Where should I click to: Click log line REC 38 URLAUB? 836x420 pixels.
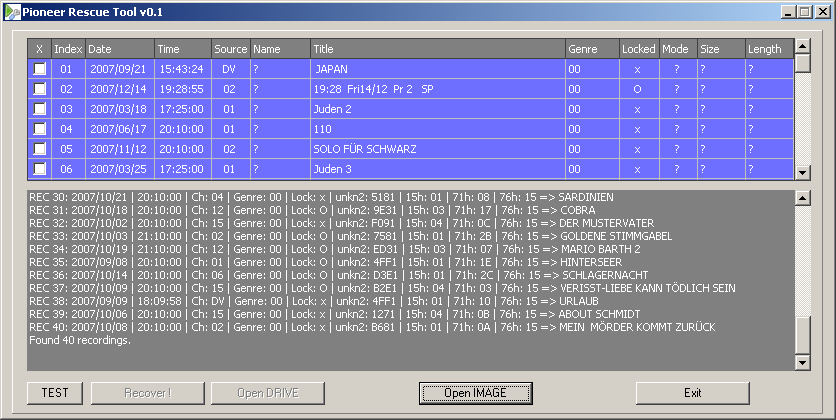314,301
